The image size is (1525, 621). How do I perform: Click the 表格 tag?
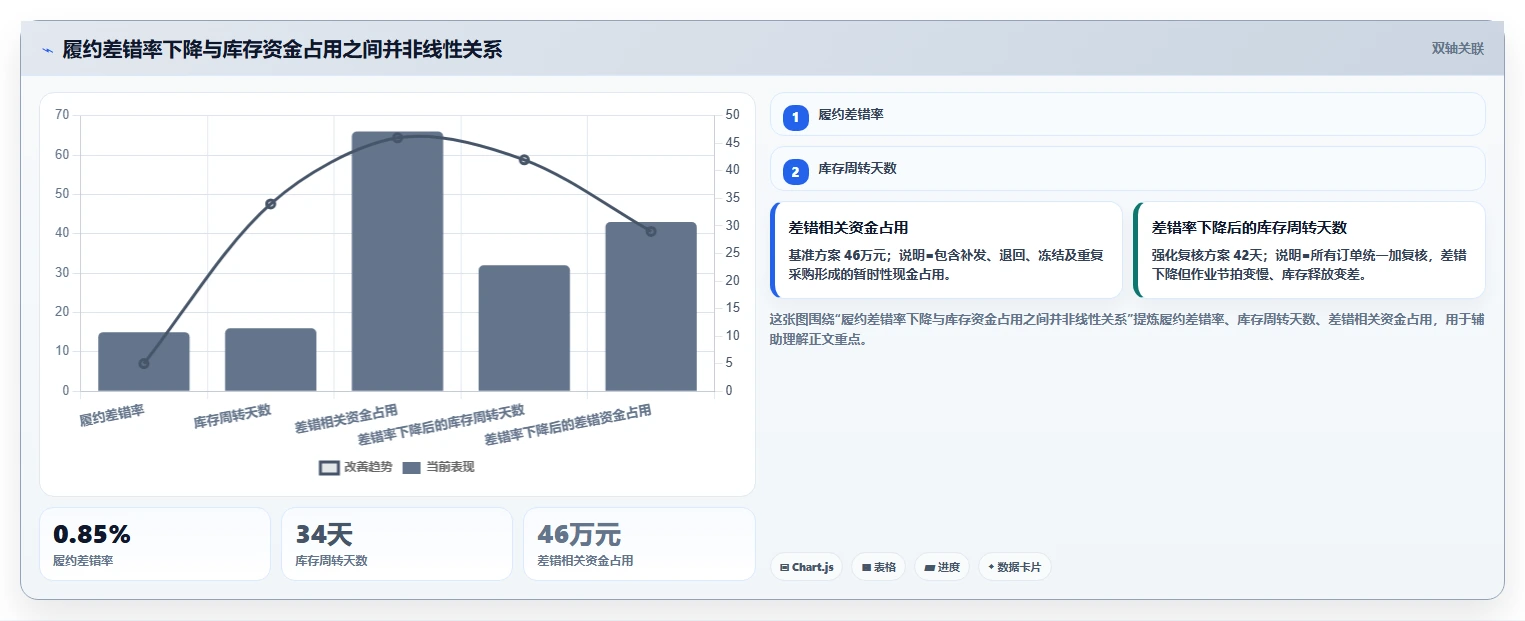[x=879, y=567]
